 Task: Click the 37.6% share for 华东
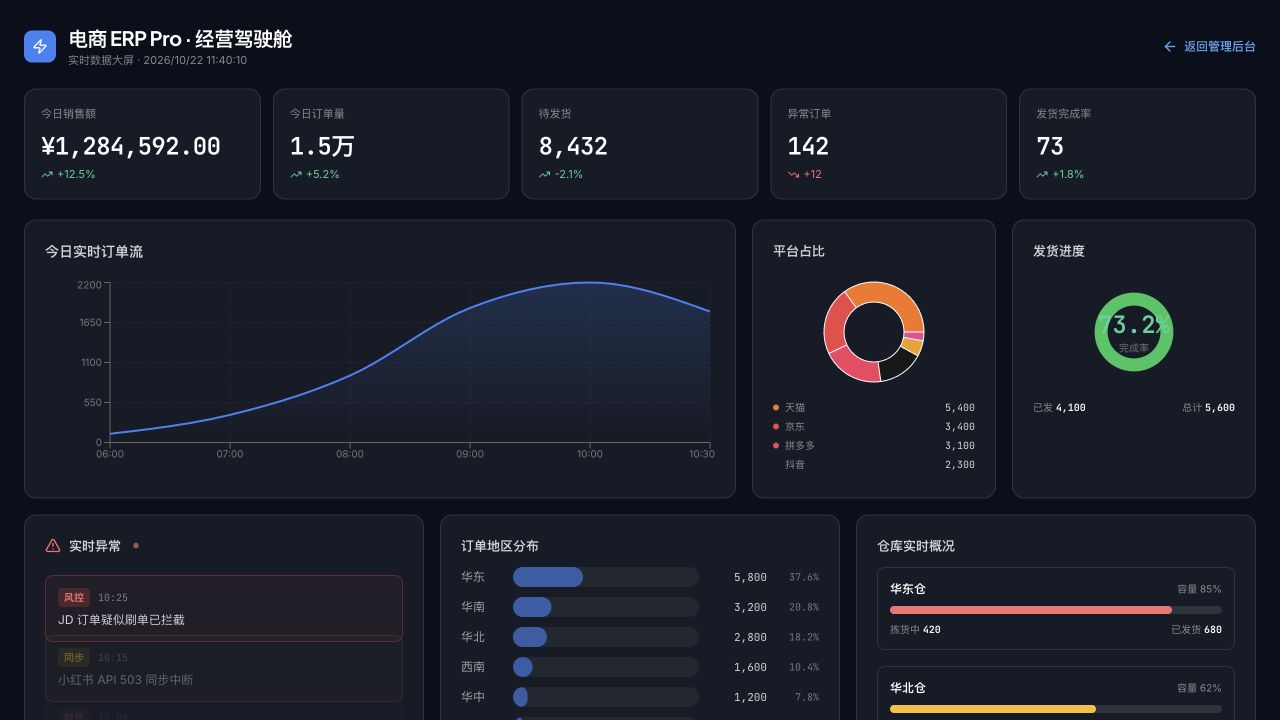pos(804,577)
